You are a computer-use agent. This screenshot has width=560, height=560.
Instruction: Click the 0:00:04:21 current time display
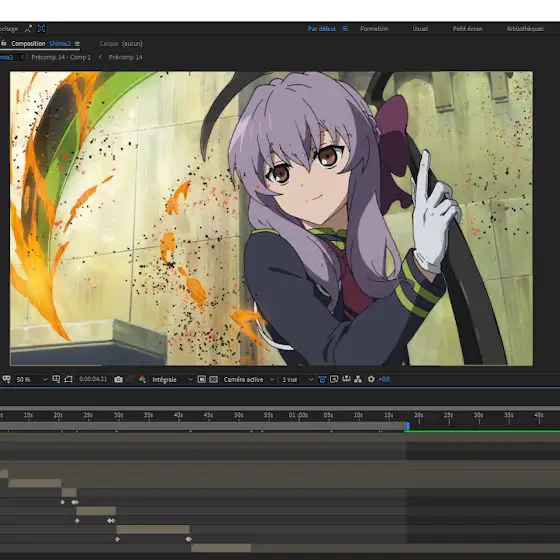93,379
